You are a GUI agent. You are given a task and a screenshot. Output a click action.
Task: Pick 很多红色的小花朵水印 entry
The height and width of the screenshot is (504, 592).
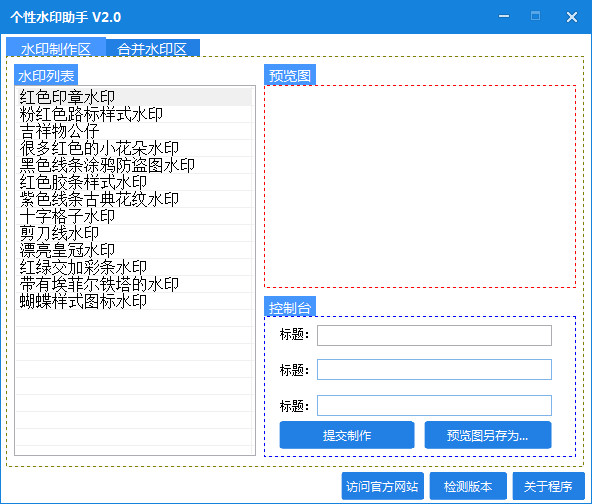134,148
